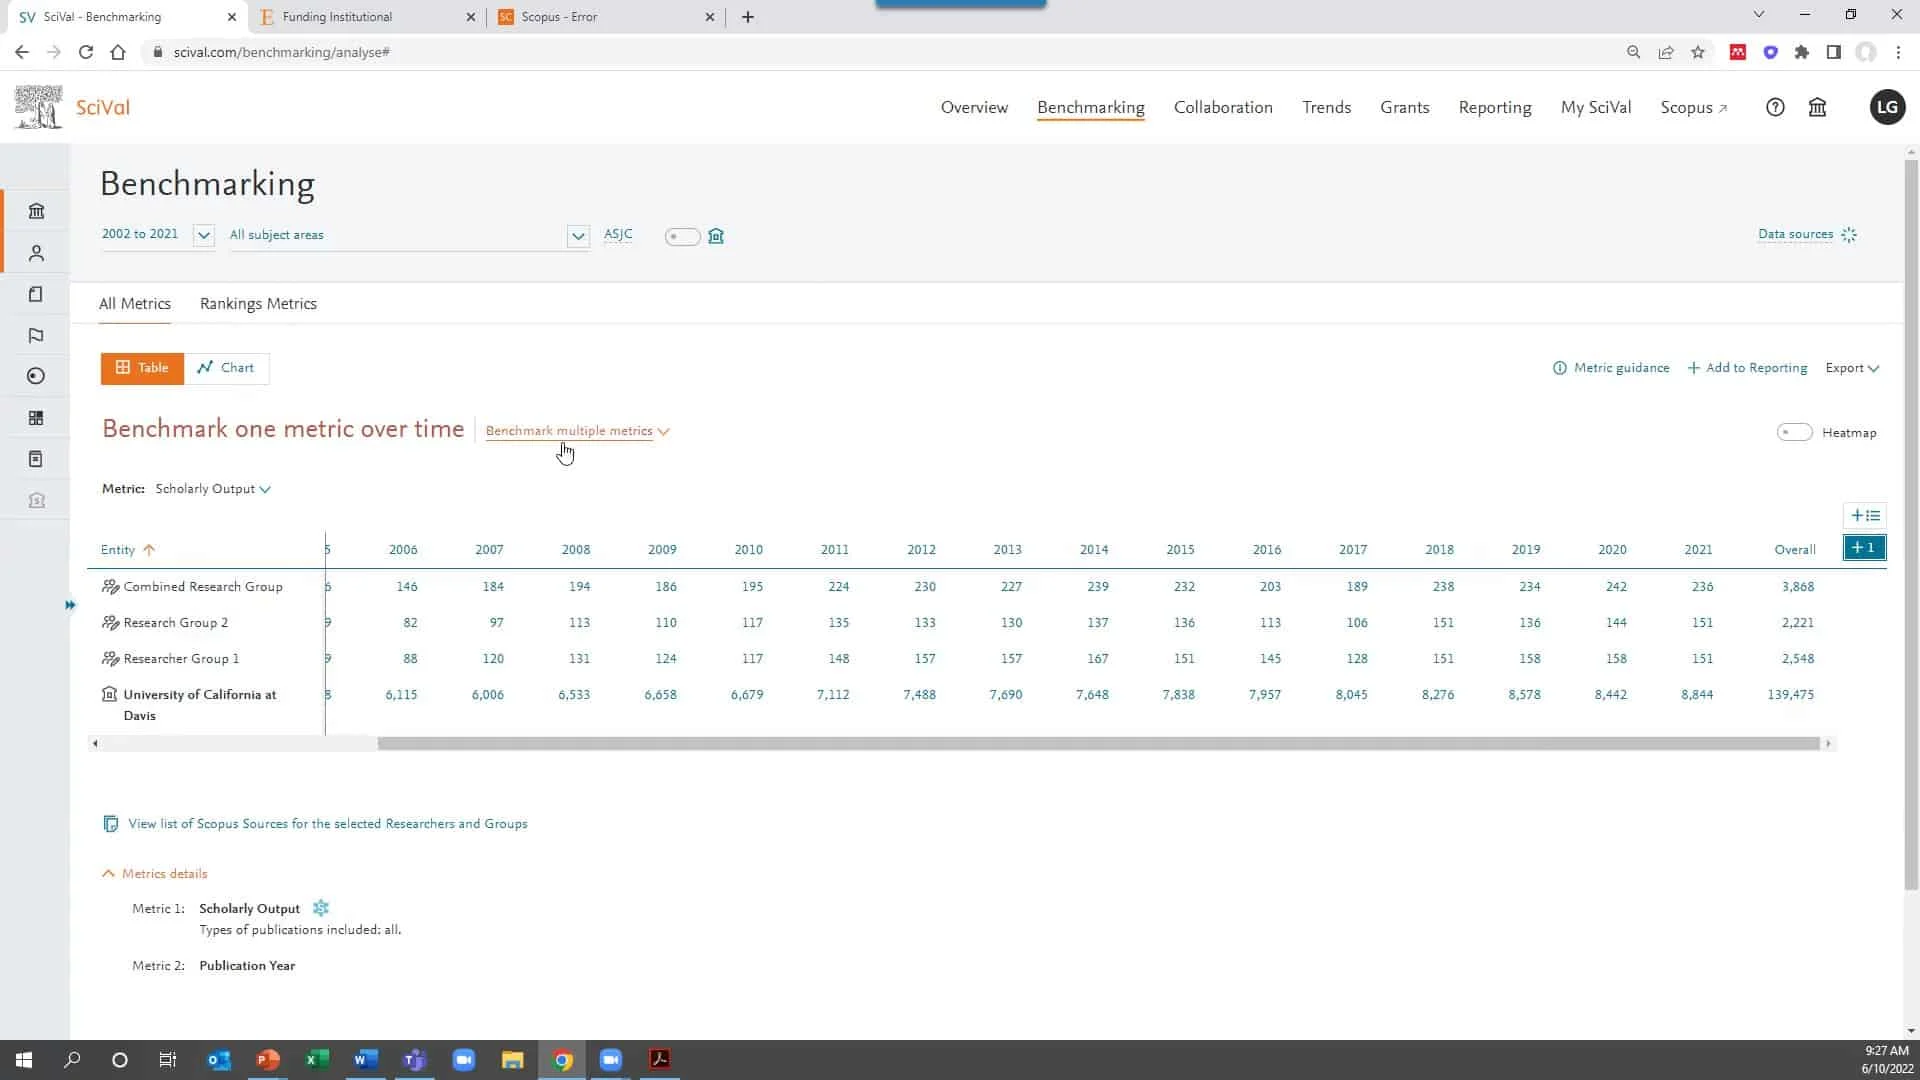Open the help question mark icon

[1775, 107]
